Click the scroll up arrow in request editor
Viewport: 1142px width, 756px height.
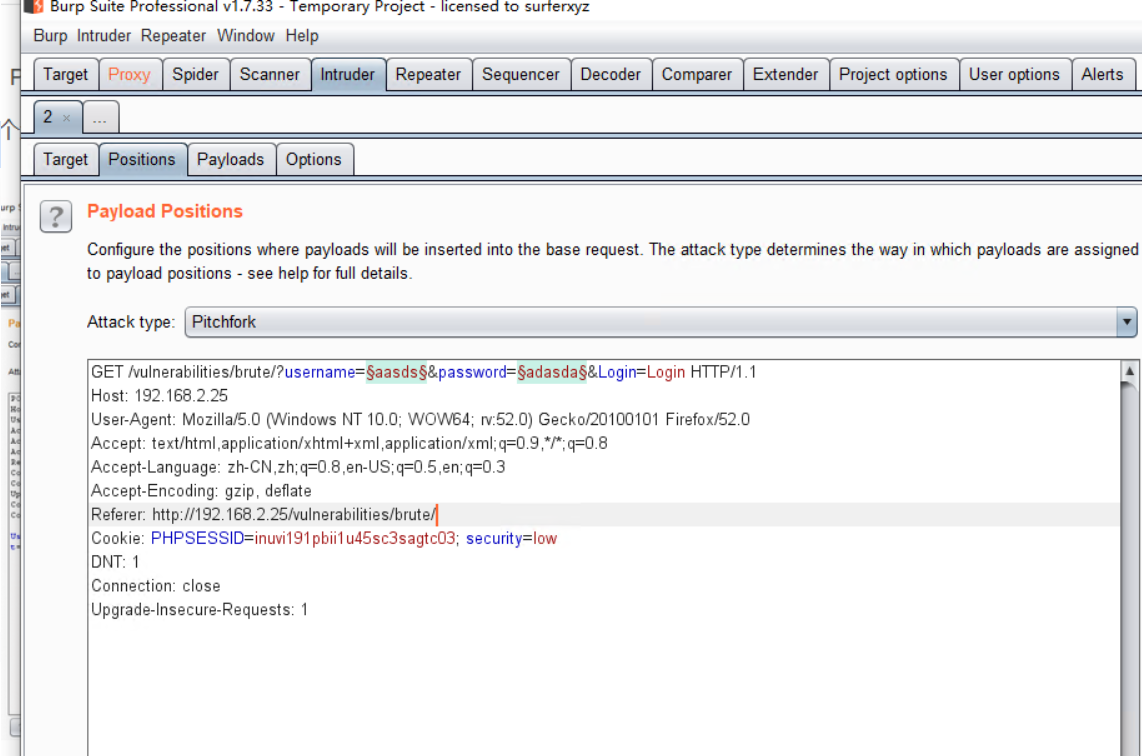1130,371
